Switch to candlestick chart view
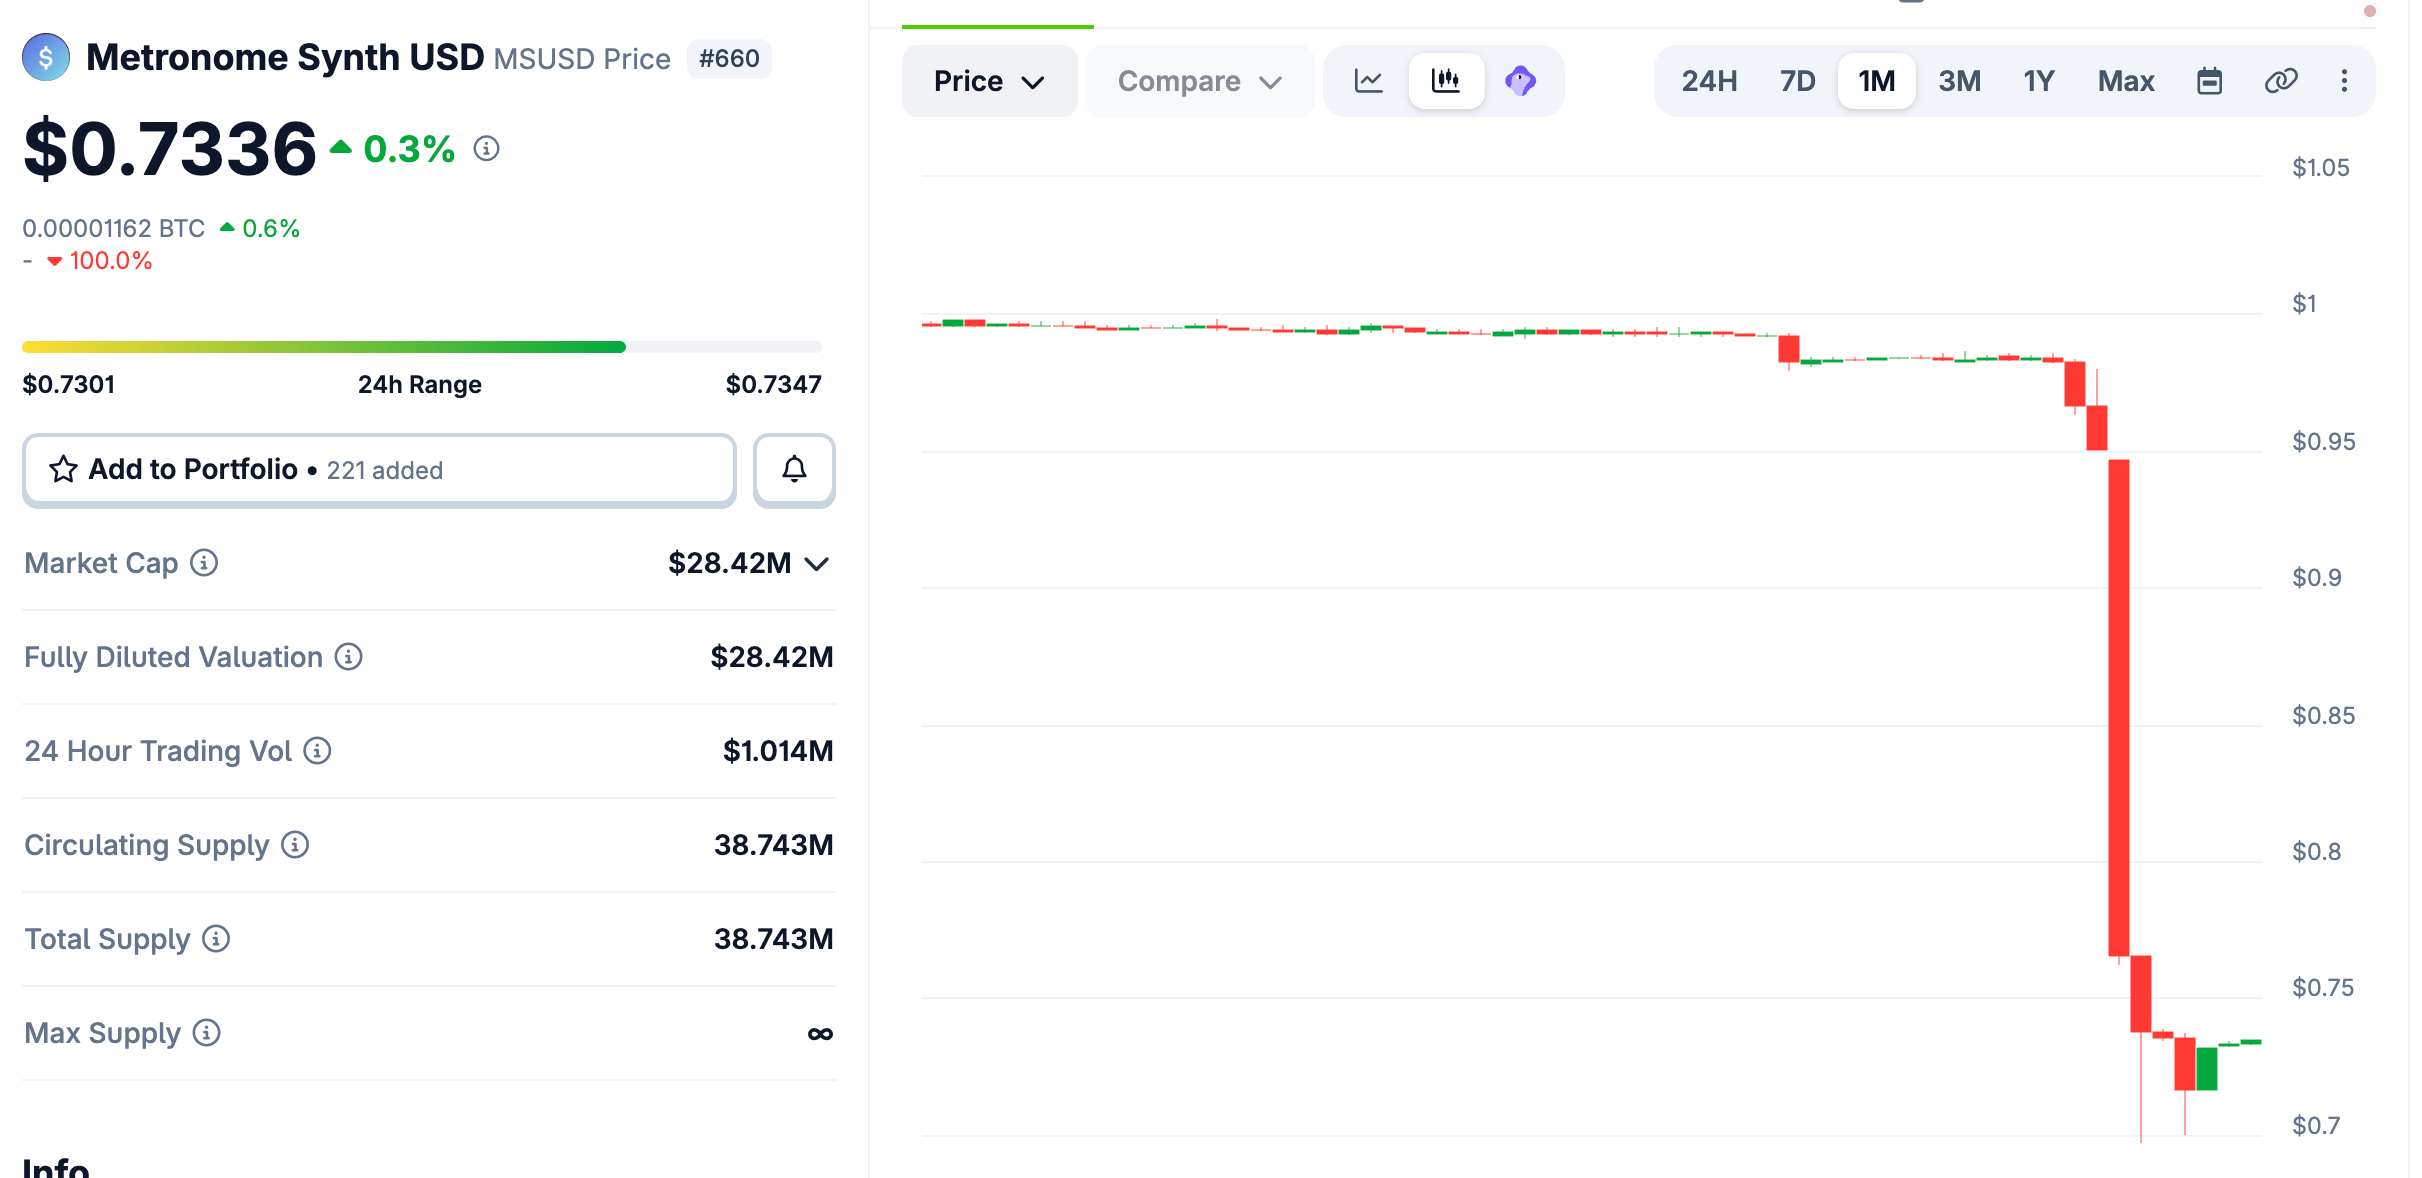Image resolution: width=2422 pixels, height=1178 pixels. 1446,81
